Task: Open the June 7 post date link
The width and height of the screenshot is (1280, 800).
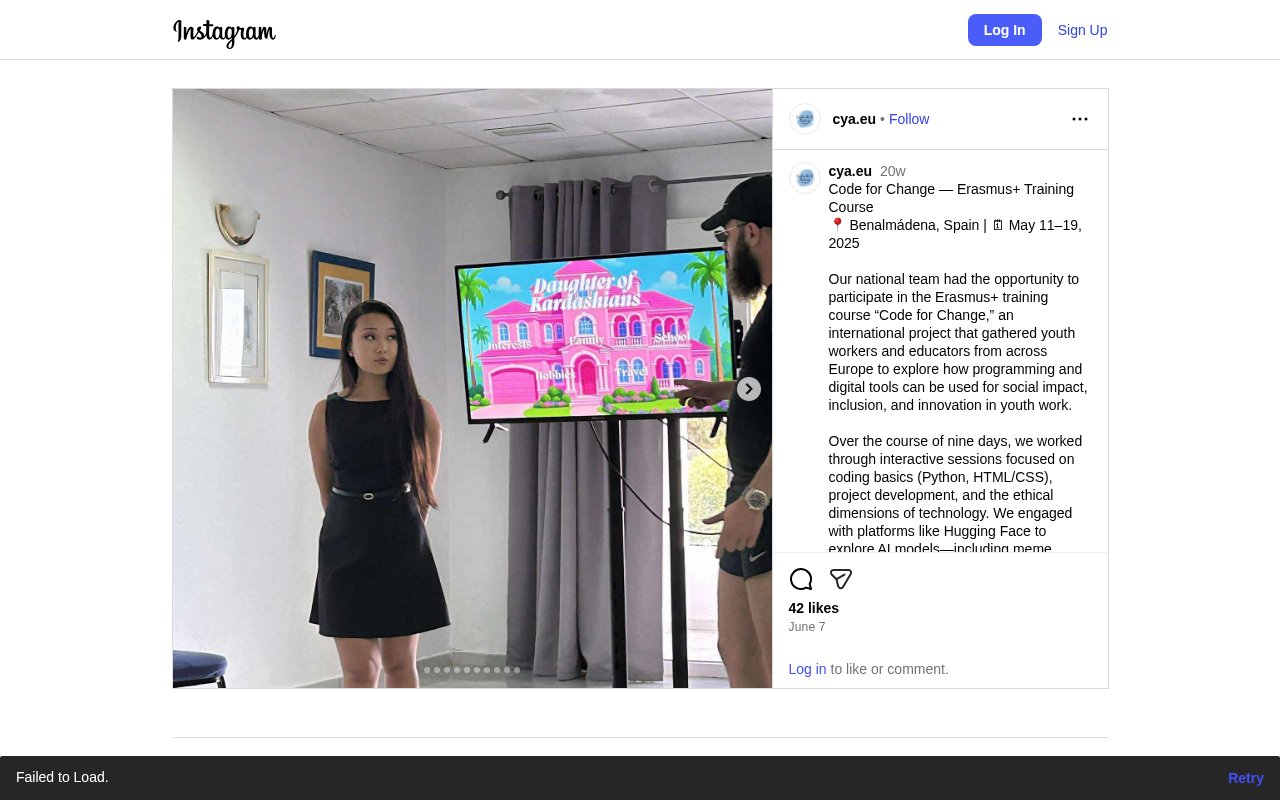Action: [x=807, y=627]
